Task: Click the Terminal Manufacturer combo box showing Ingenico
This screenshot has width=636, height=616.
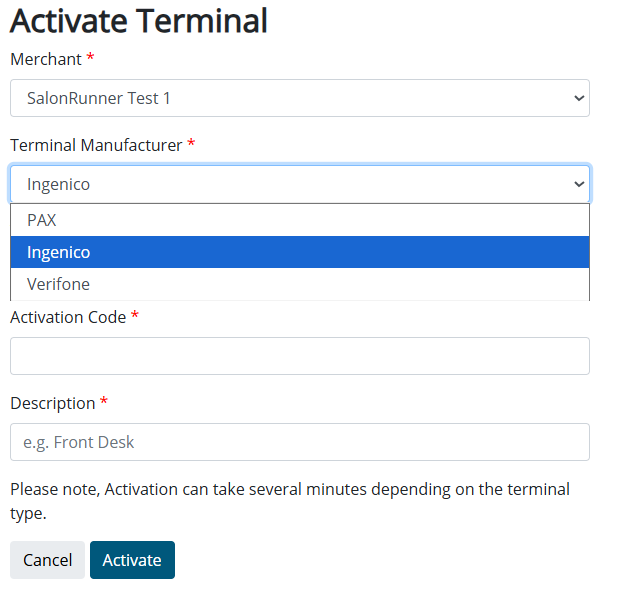Action: click(290, 184)
